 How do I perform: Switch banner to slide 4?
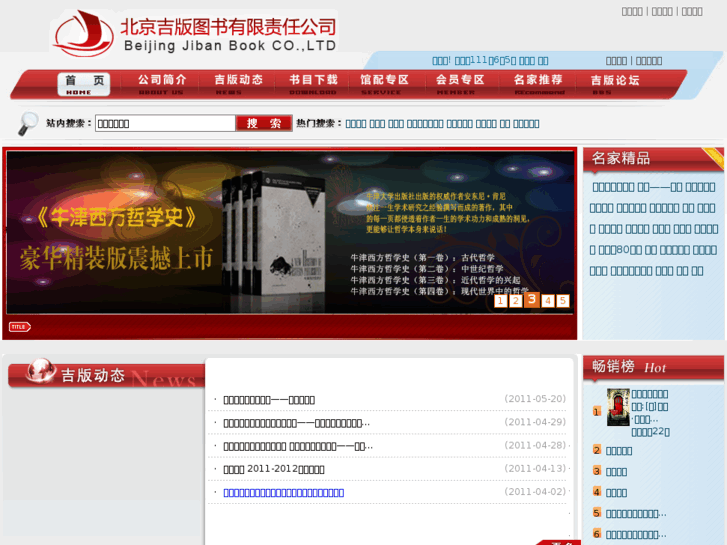(x=548, y=301)
